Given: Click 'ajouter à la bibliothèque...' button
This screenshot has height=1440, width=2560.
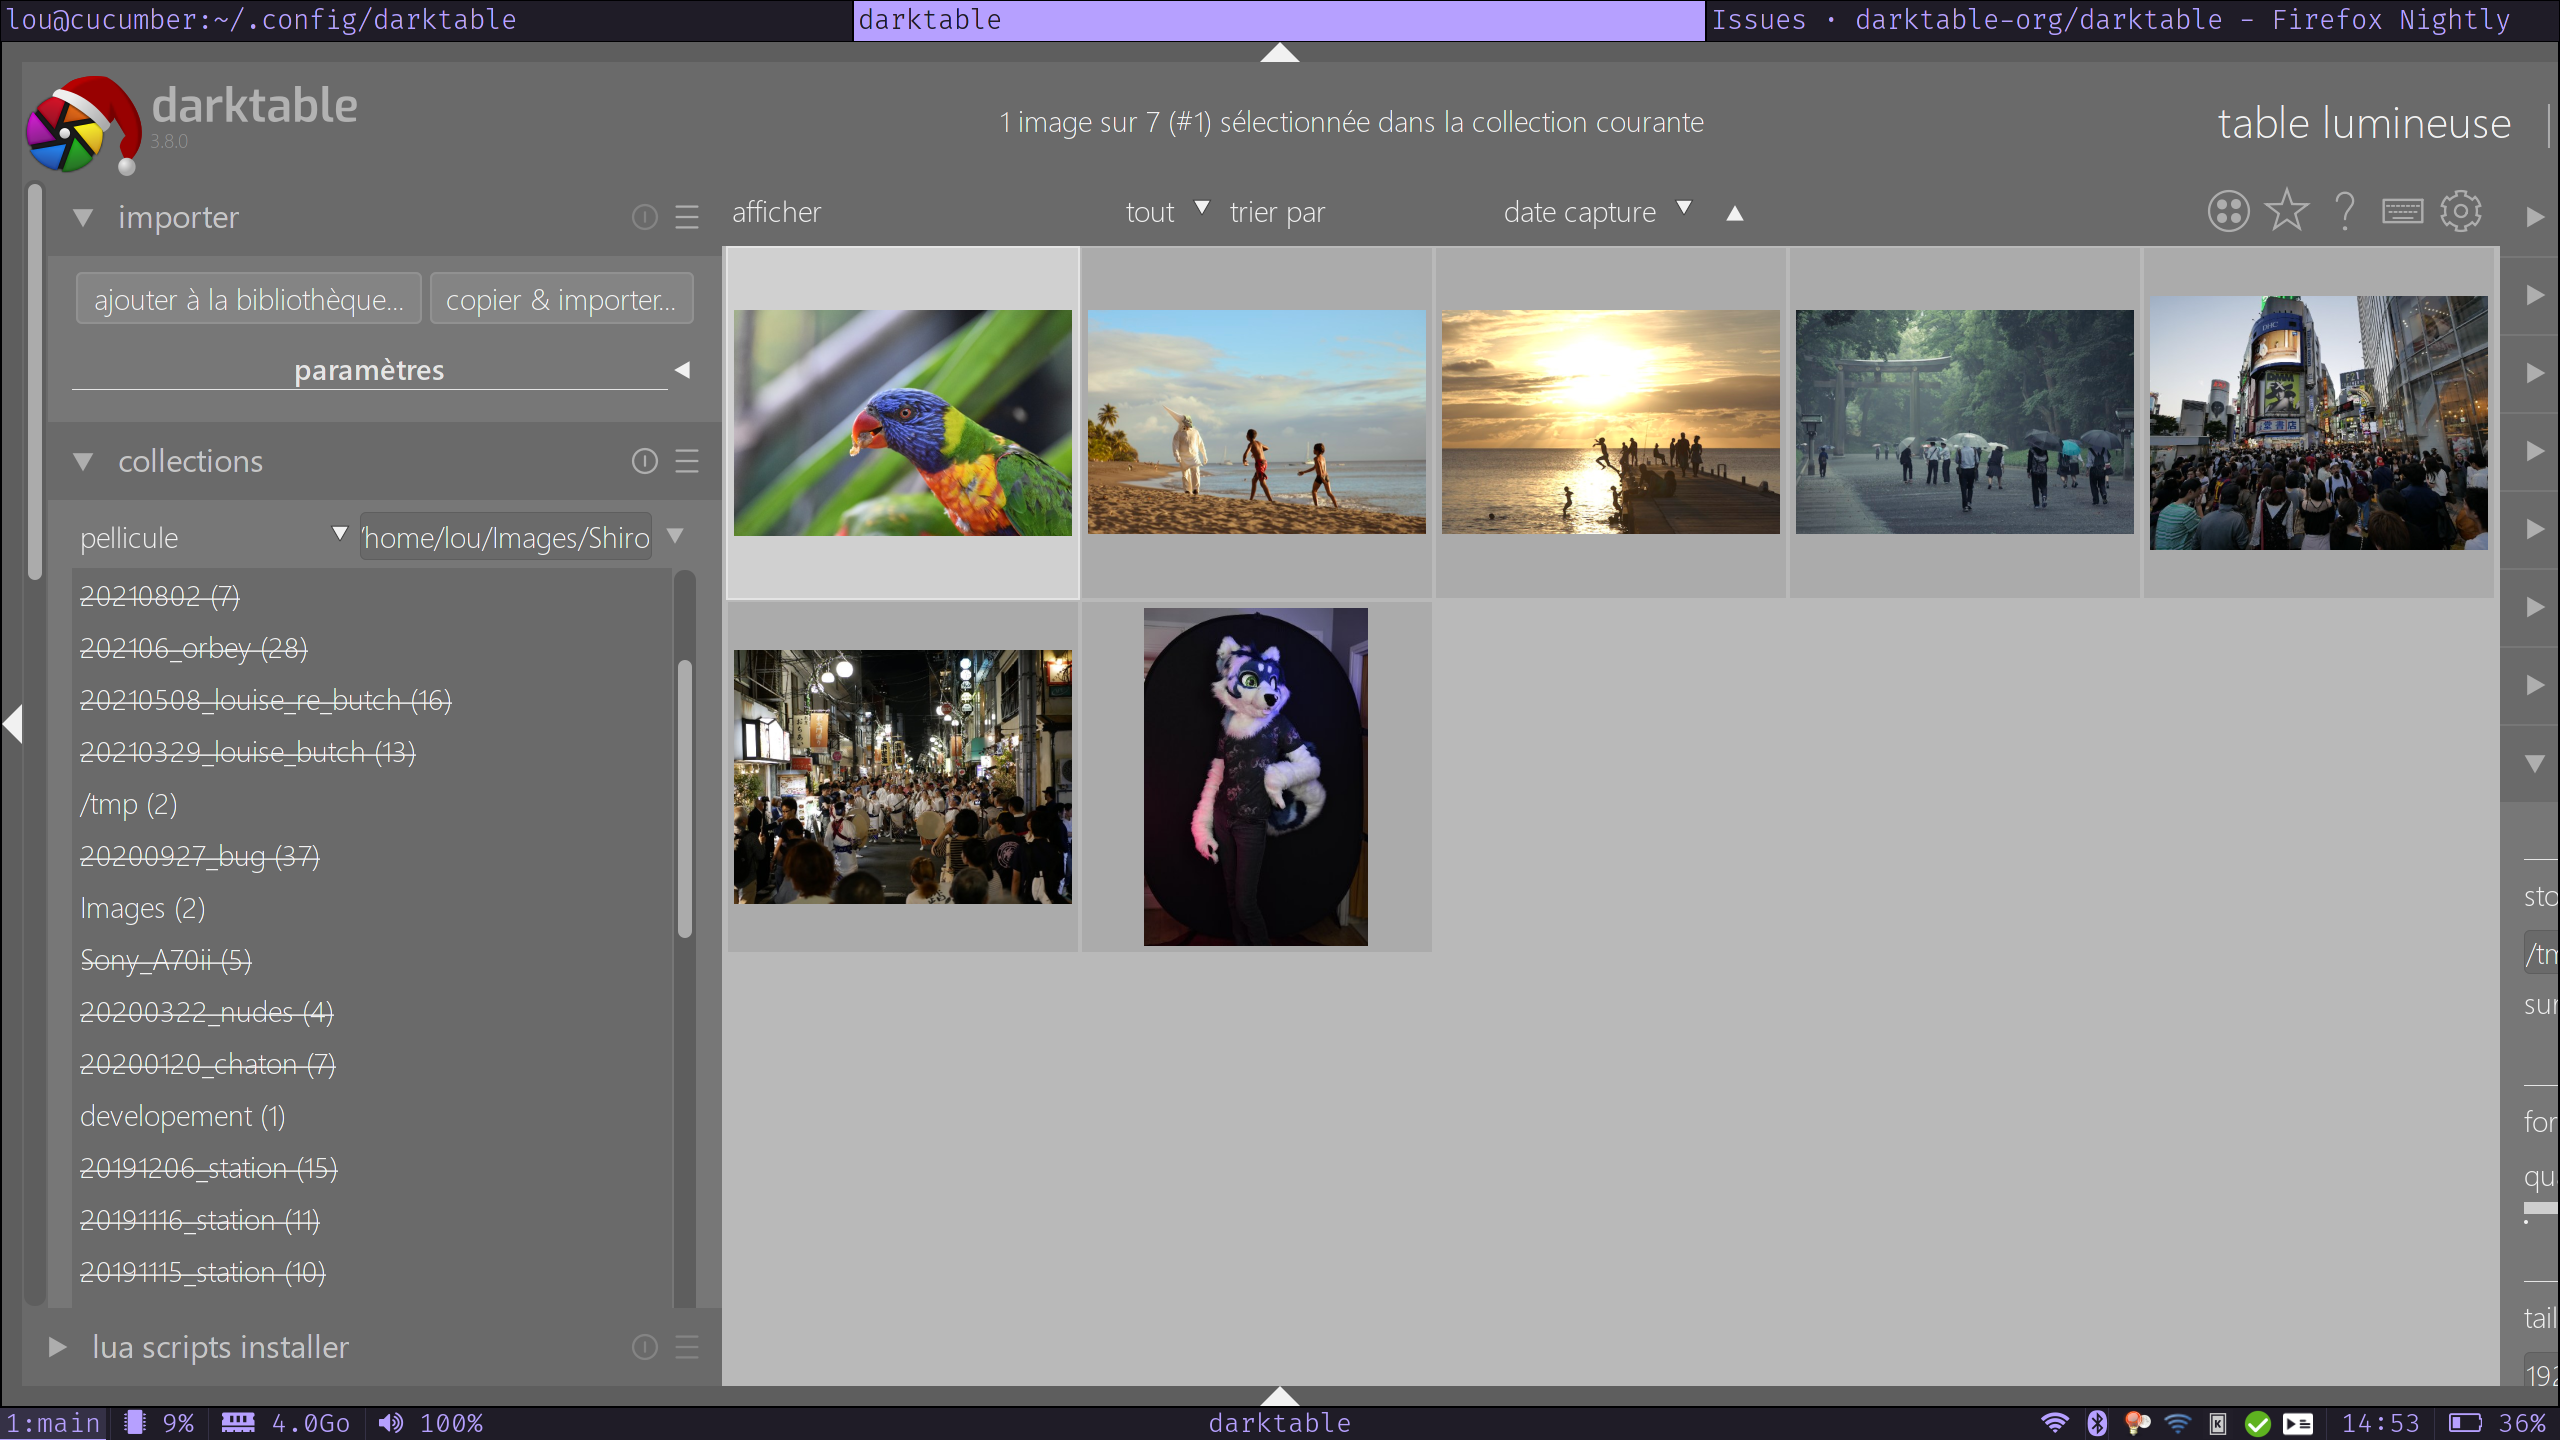Looking at the screenshot, I should click(249, 299).
